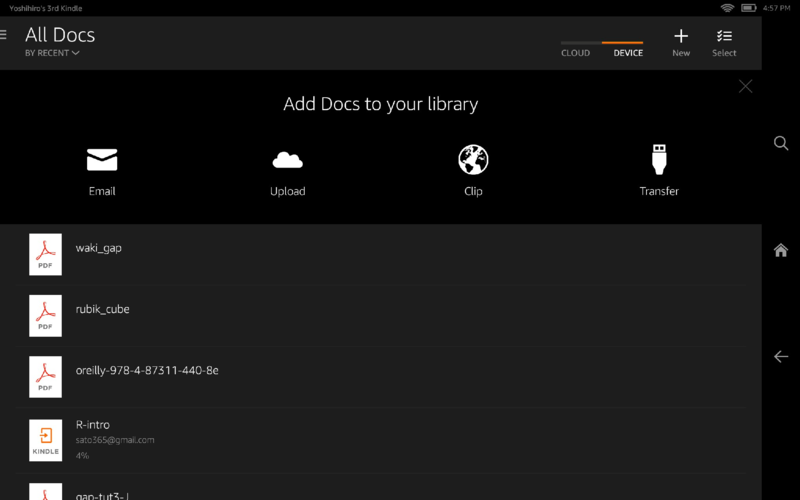Tap the Email label

click(102, 191)
